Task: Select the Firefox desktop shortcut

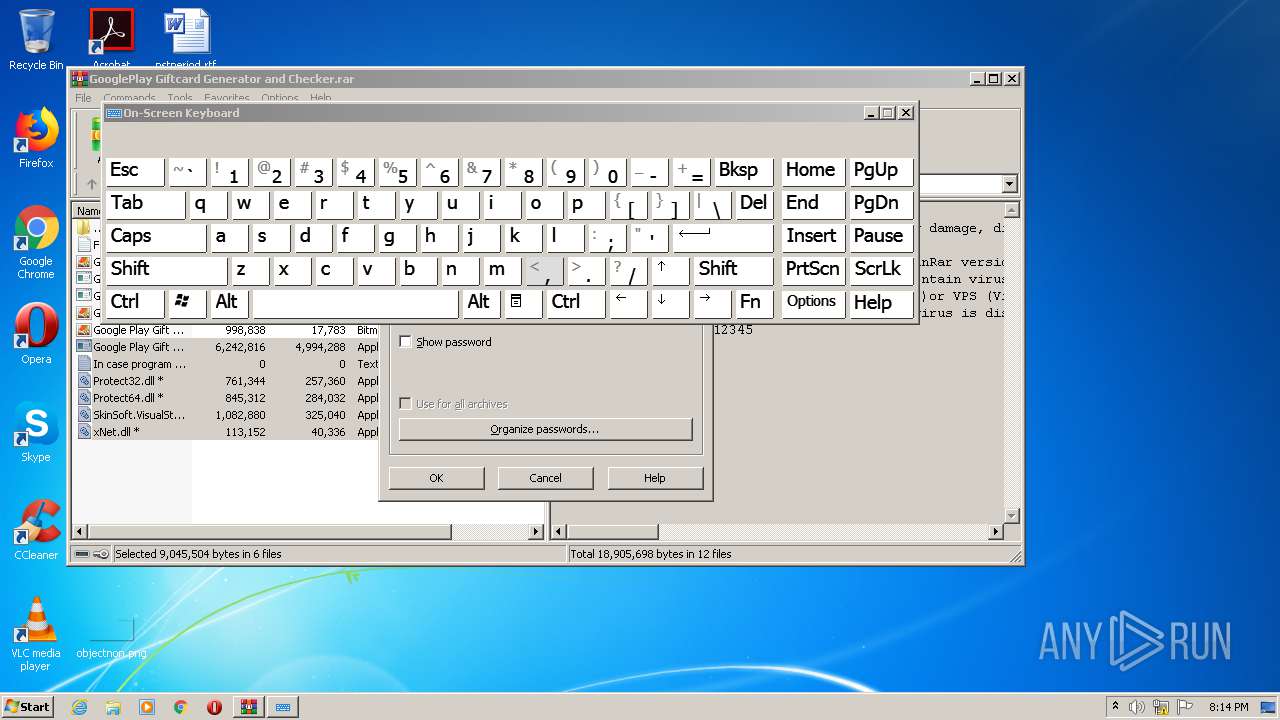Action: (x=36, y=138)
